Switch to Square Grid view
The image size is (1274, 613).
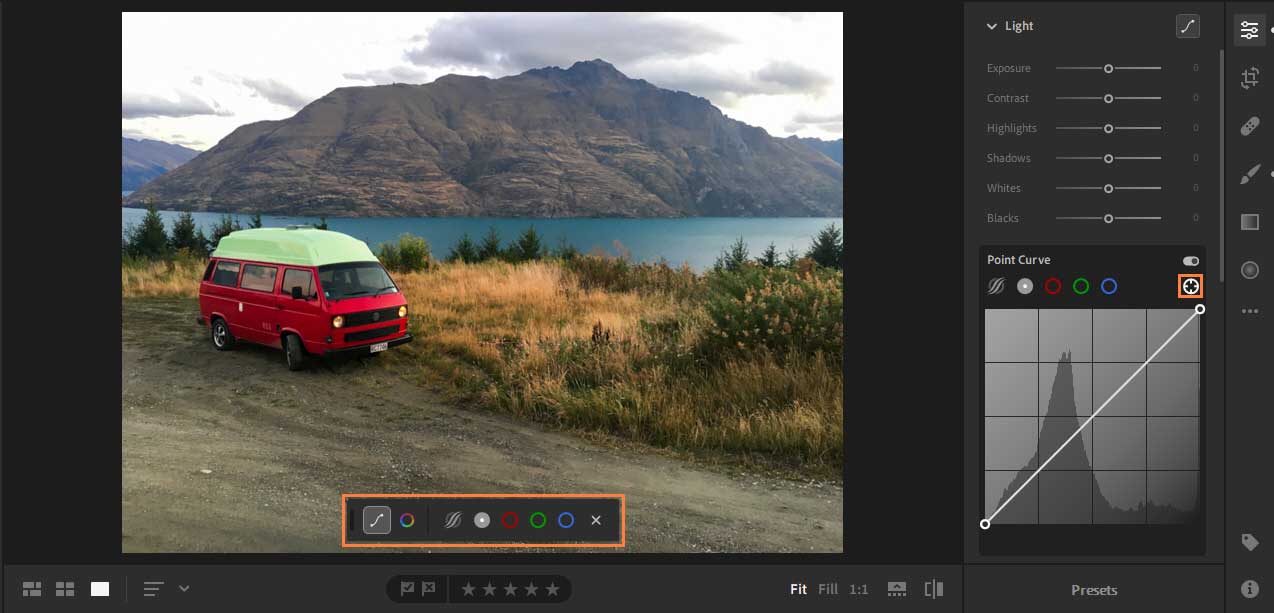[66, 589]
